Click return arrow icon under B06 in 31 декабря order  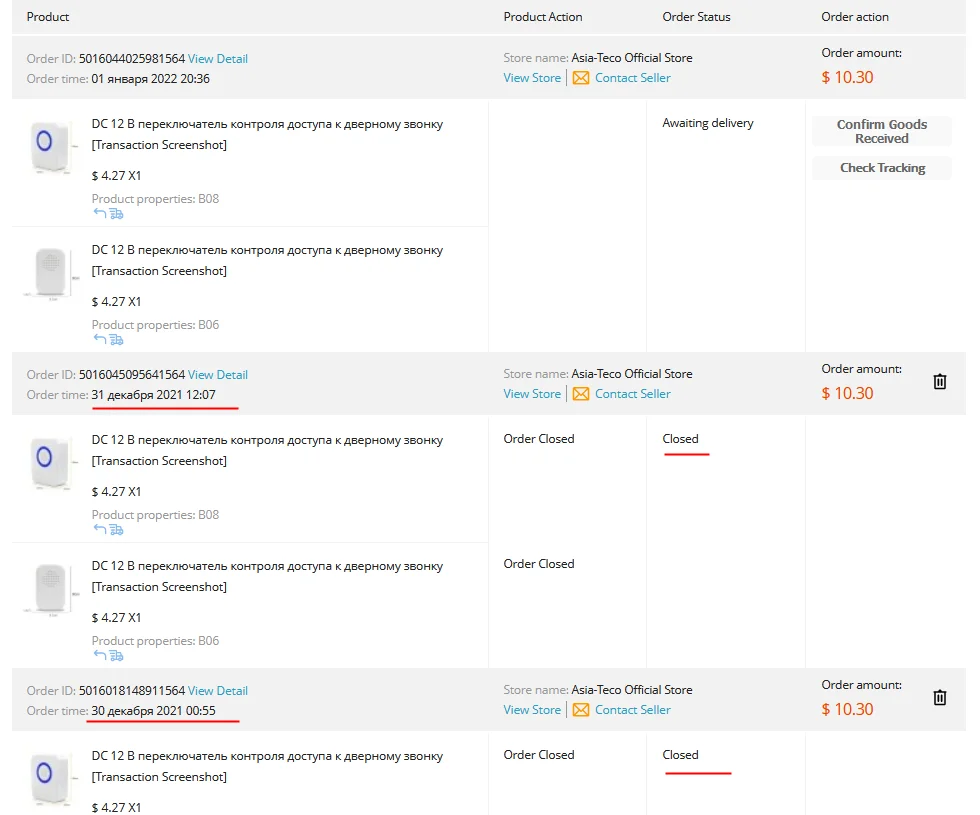99,655
